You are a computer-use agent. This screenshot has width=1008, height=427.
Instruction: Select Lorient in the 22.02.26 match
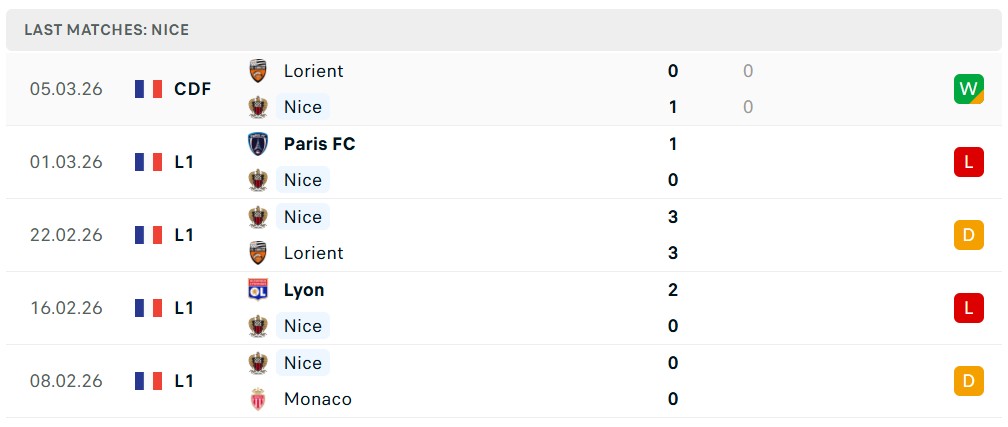pos(313,253)
